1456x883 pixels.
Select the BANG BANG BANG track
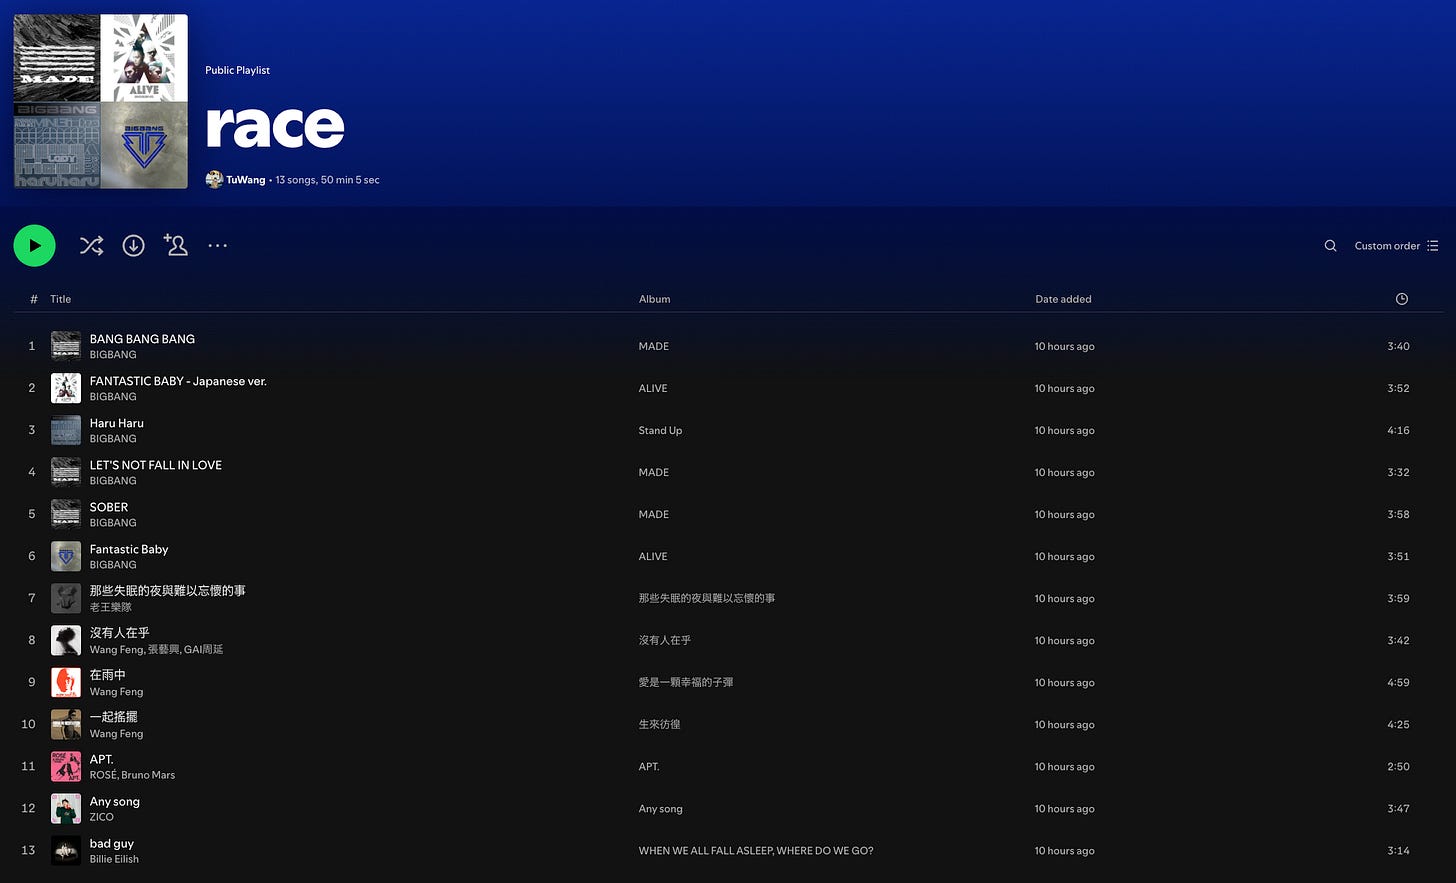(142, 339)
